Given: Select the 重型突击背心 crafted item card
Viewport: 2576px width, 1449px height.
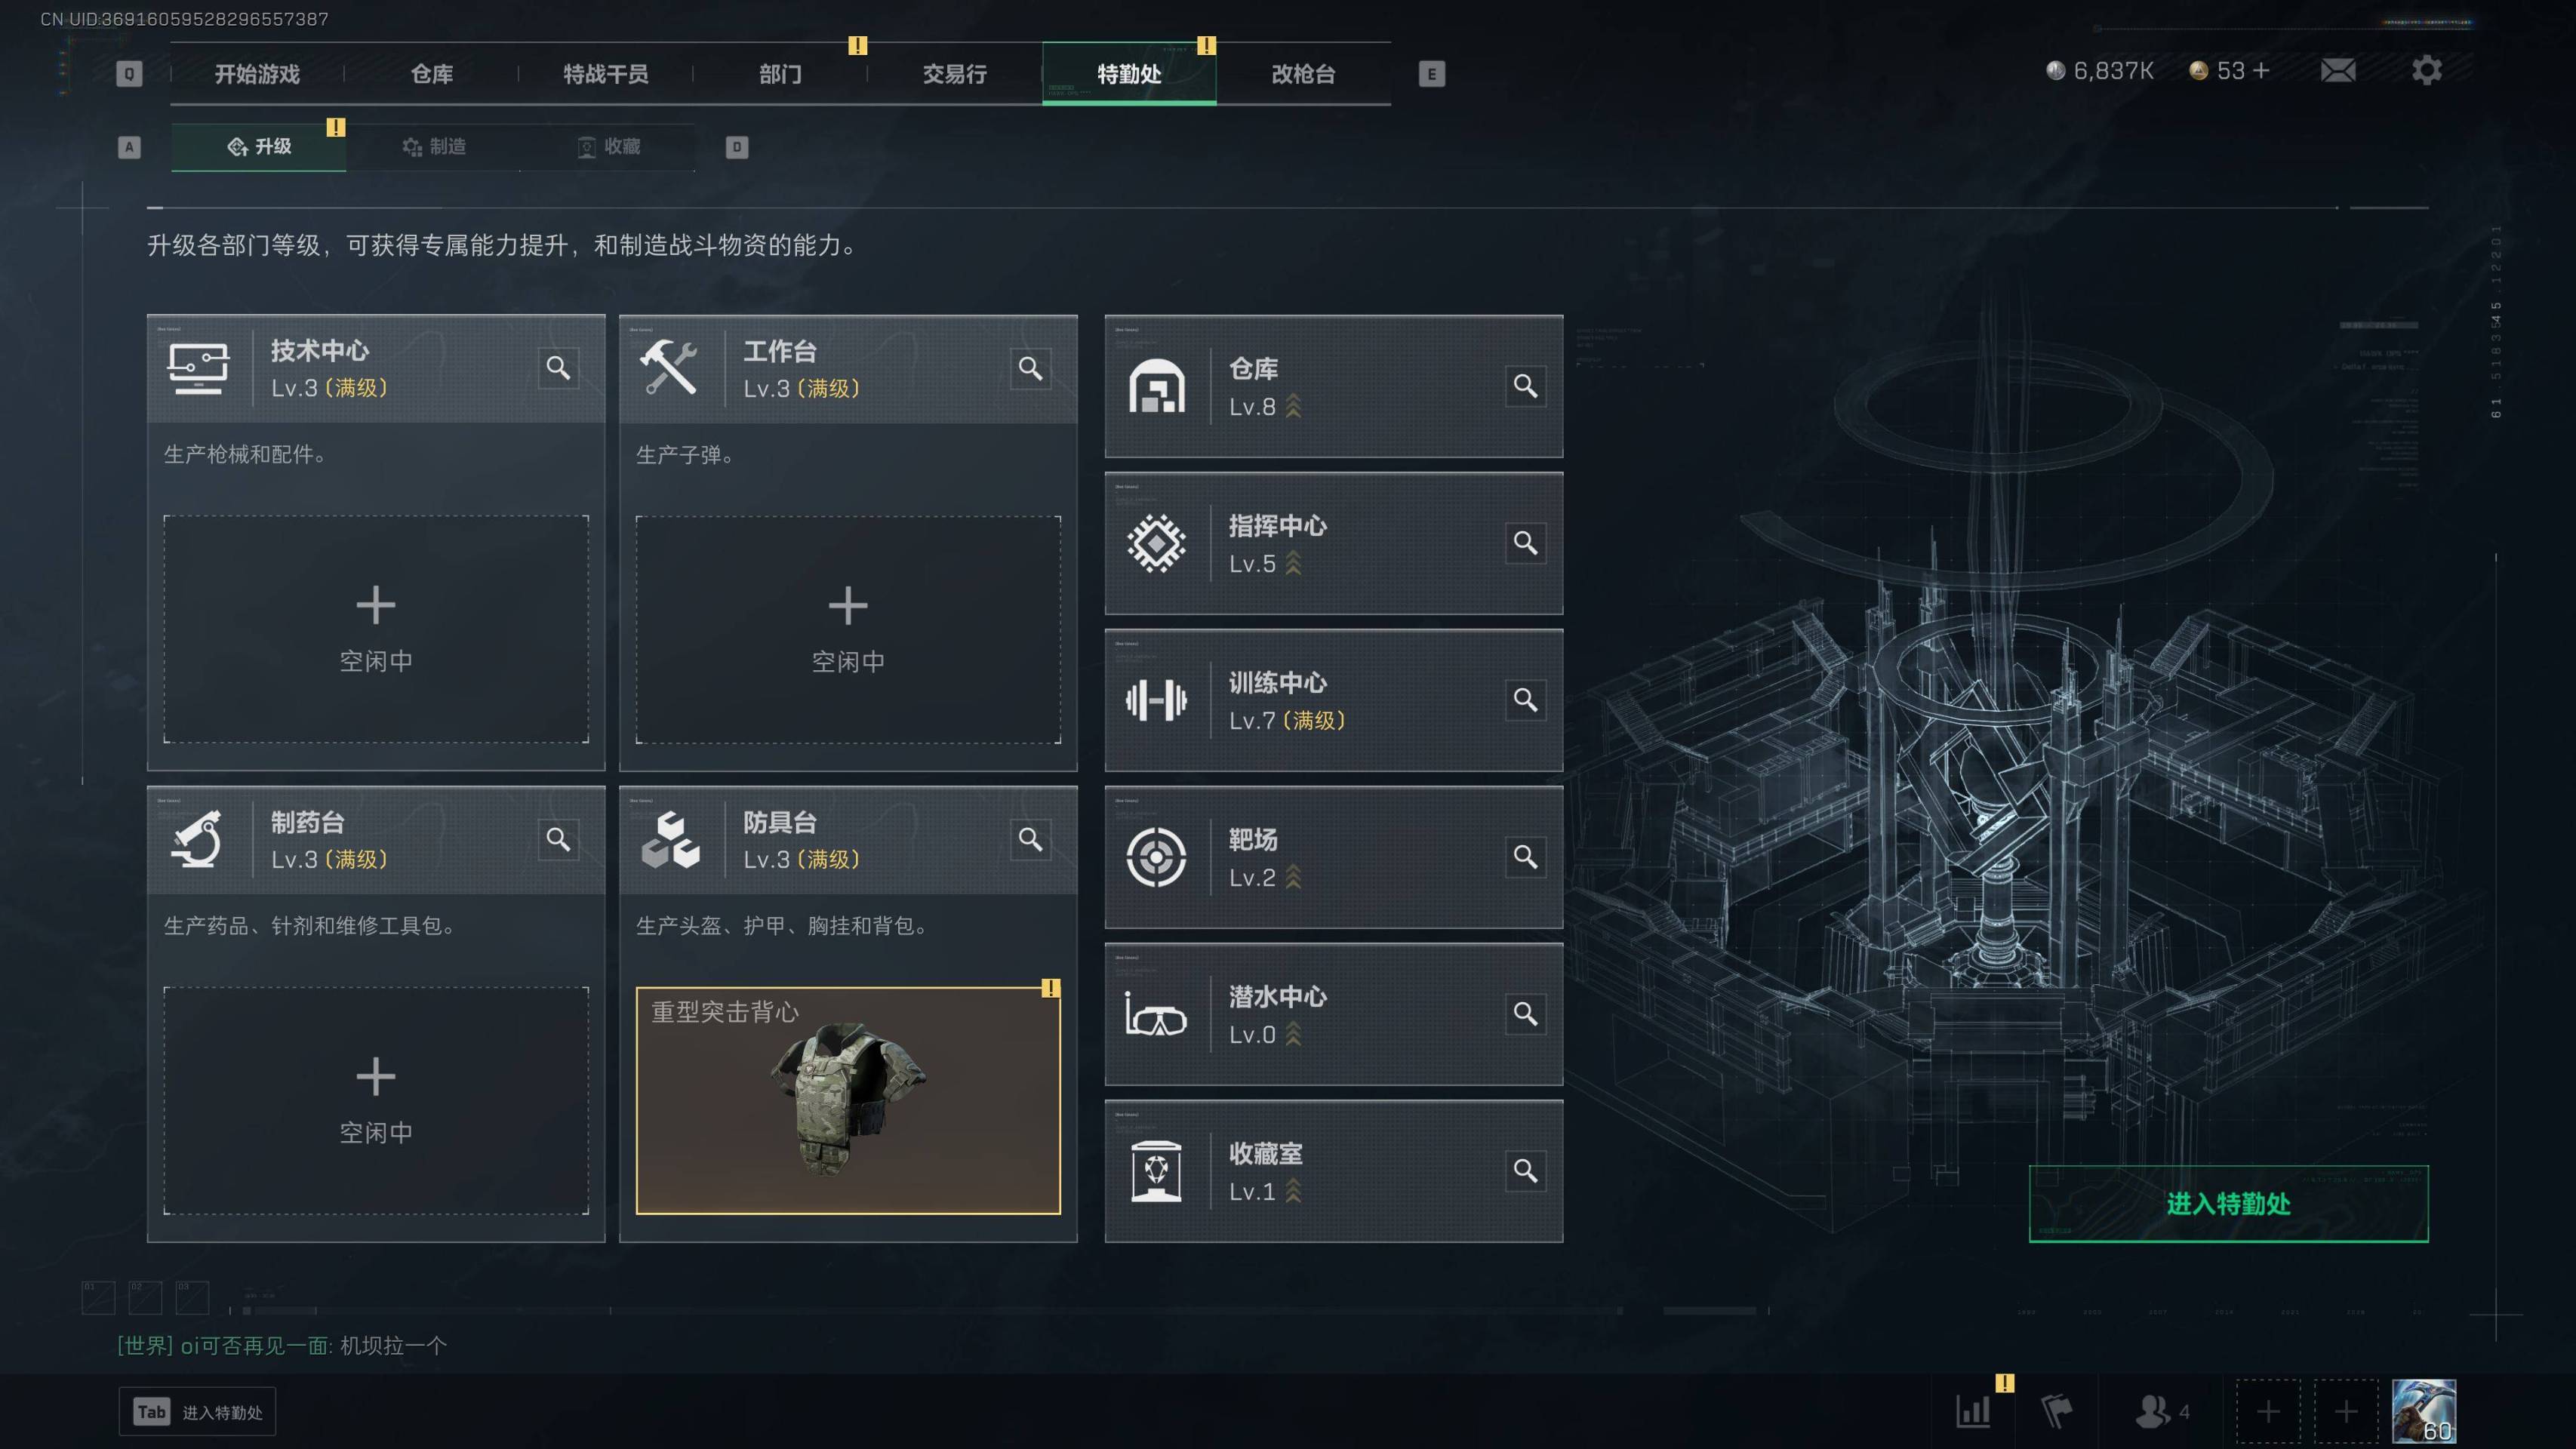Looking at the screenshot, I should (x=848, y=1101).
